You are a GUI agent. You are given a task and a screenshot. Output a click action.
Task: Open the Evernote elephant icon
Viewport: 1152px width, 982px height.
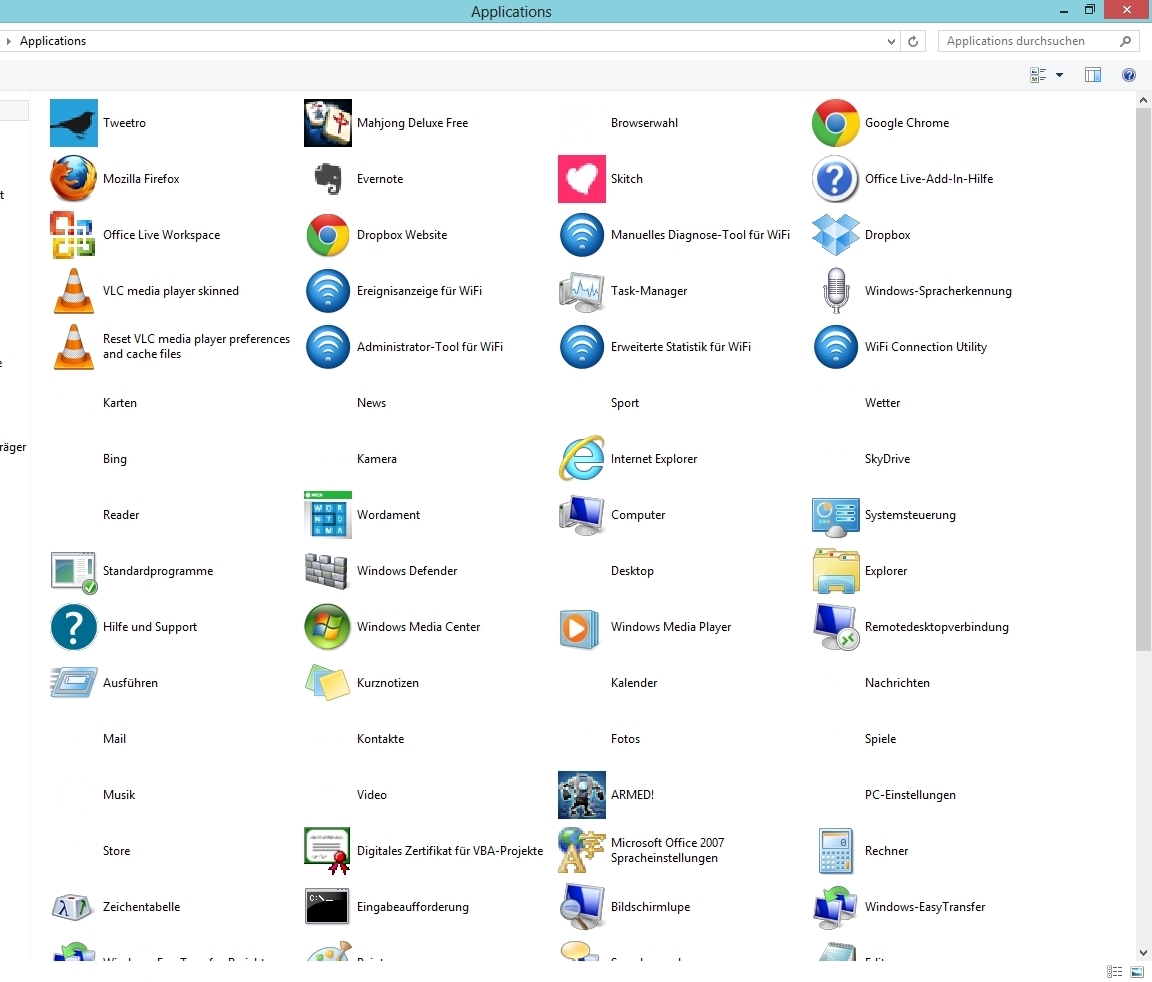tap(328, 178)
